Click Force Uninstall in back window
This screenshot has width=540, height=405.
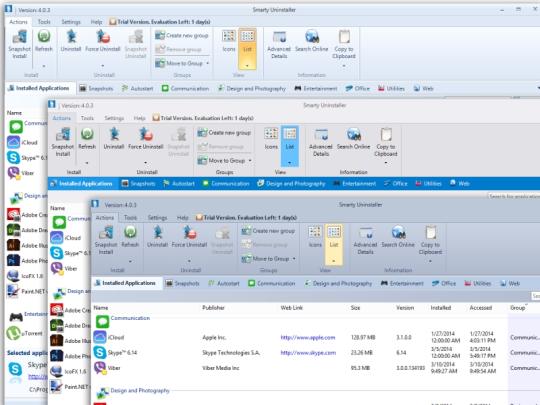[103, 41]
